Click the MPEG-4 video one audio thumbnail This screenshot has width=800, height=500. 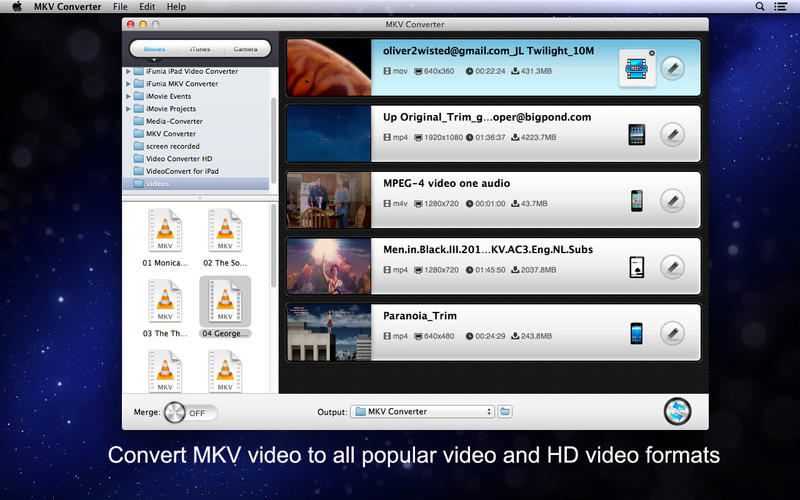[x=329, y=200]
